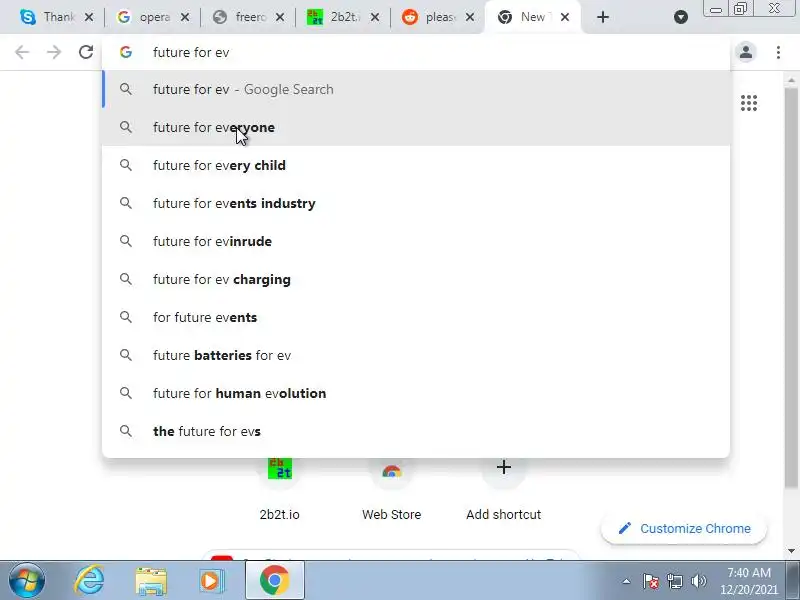Viewport: 800px width, 600px height.
Task: Select 'future for ev - Google Search' suggestion
Action: 416,89
